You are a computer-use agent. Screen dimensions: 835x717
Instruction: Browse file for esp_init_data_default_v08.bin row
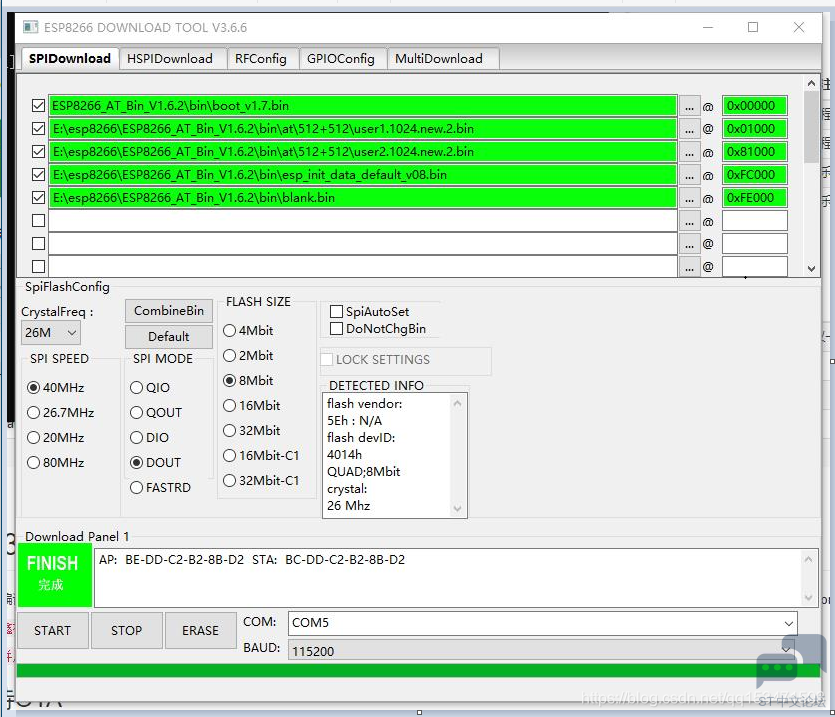689,175
